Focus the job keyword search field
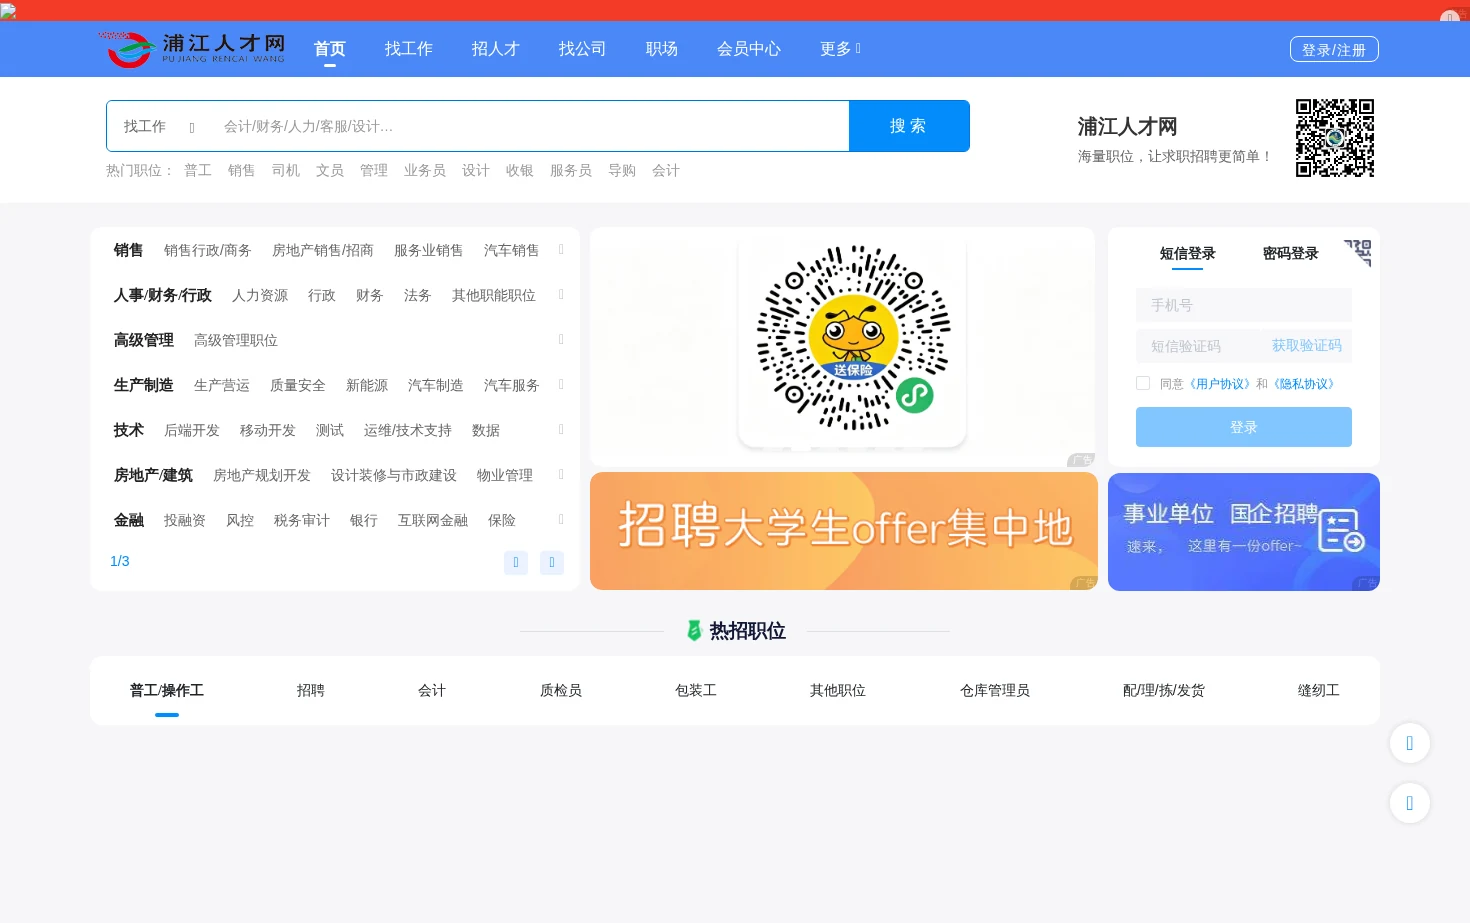The height and width of the screenshot is (923, 1470). (x=530, y=126)
